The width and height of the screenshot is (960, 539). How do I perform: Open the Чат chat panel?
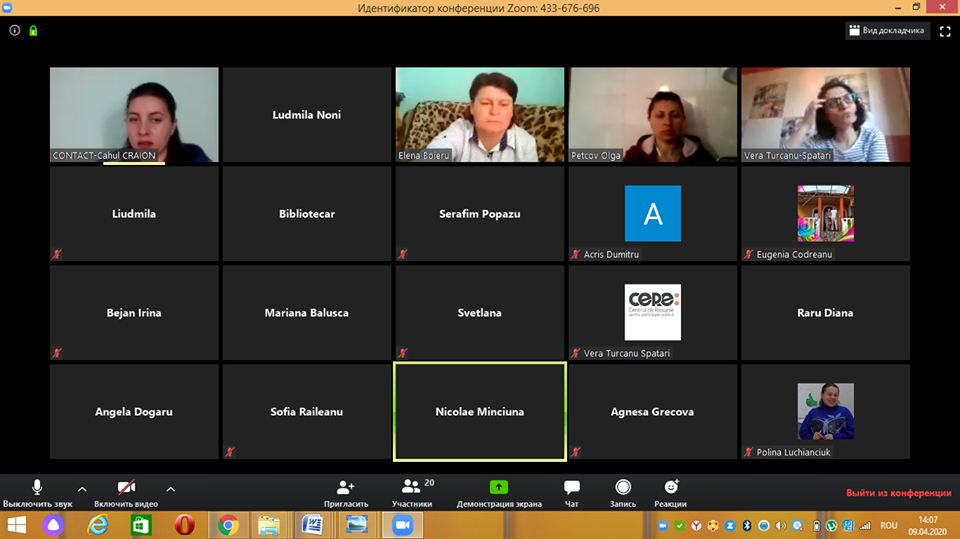click(572, 488)
